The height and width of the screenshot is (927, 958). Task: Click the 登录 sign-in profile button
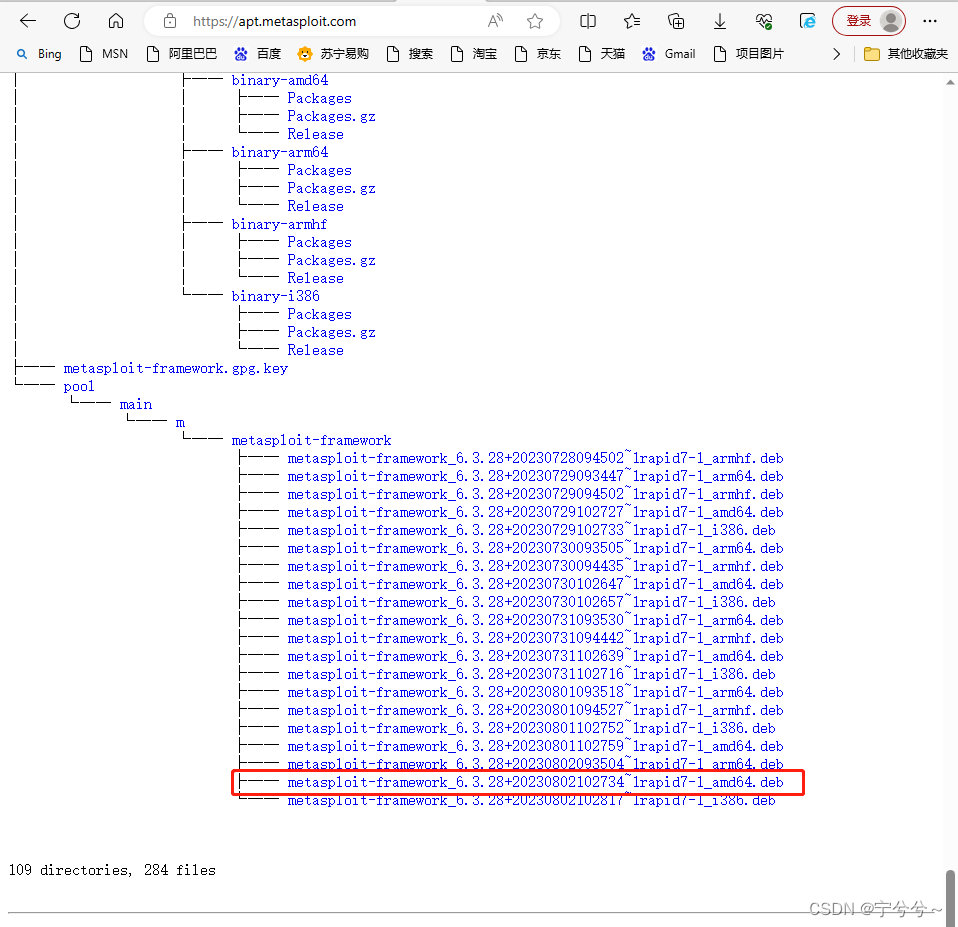click(868, 21)
